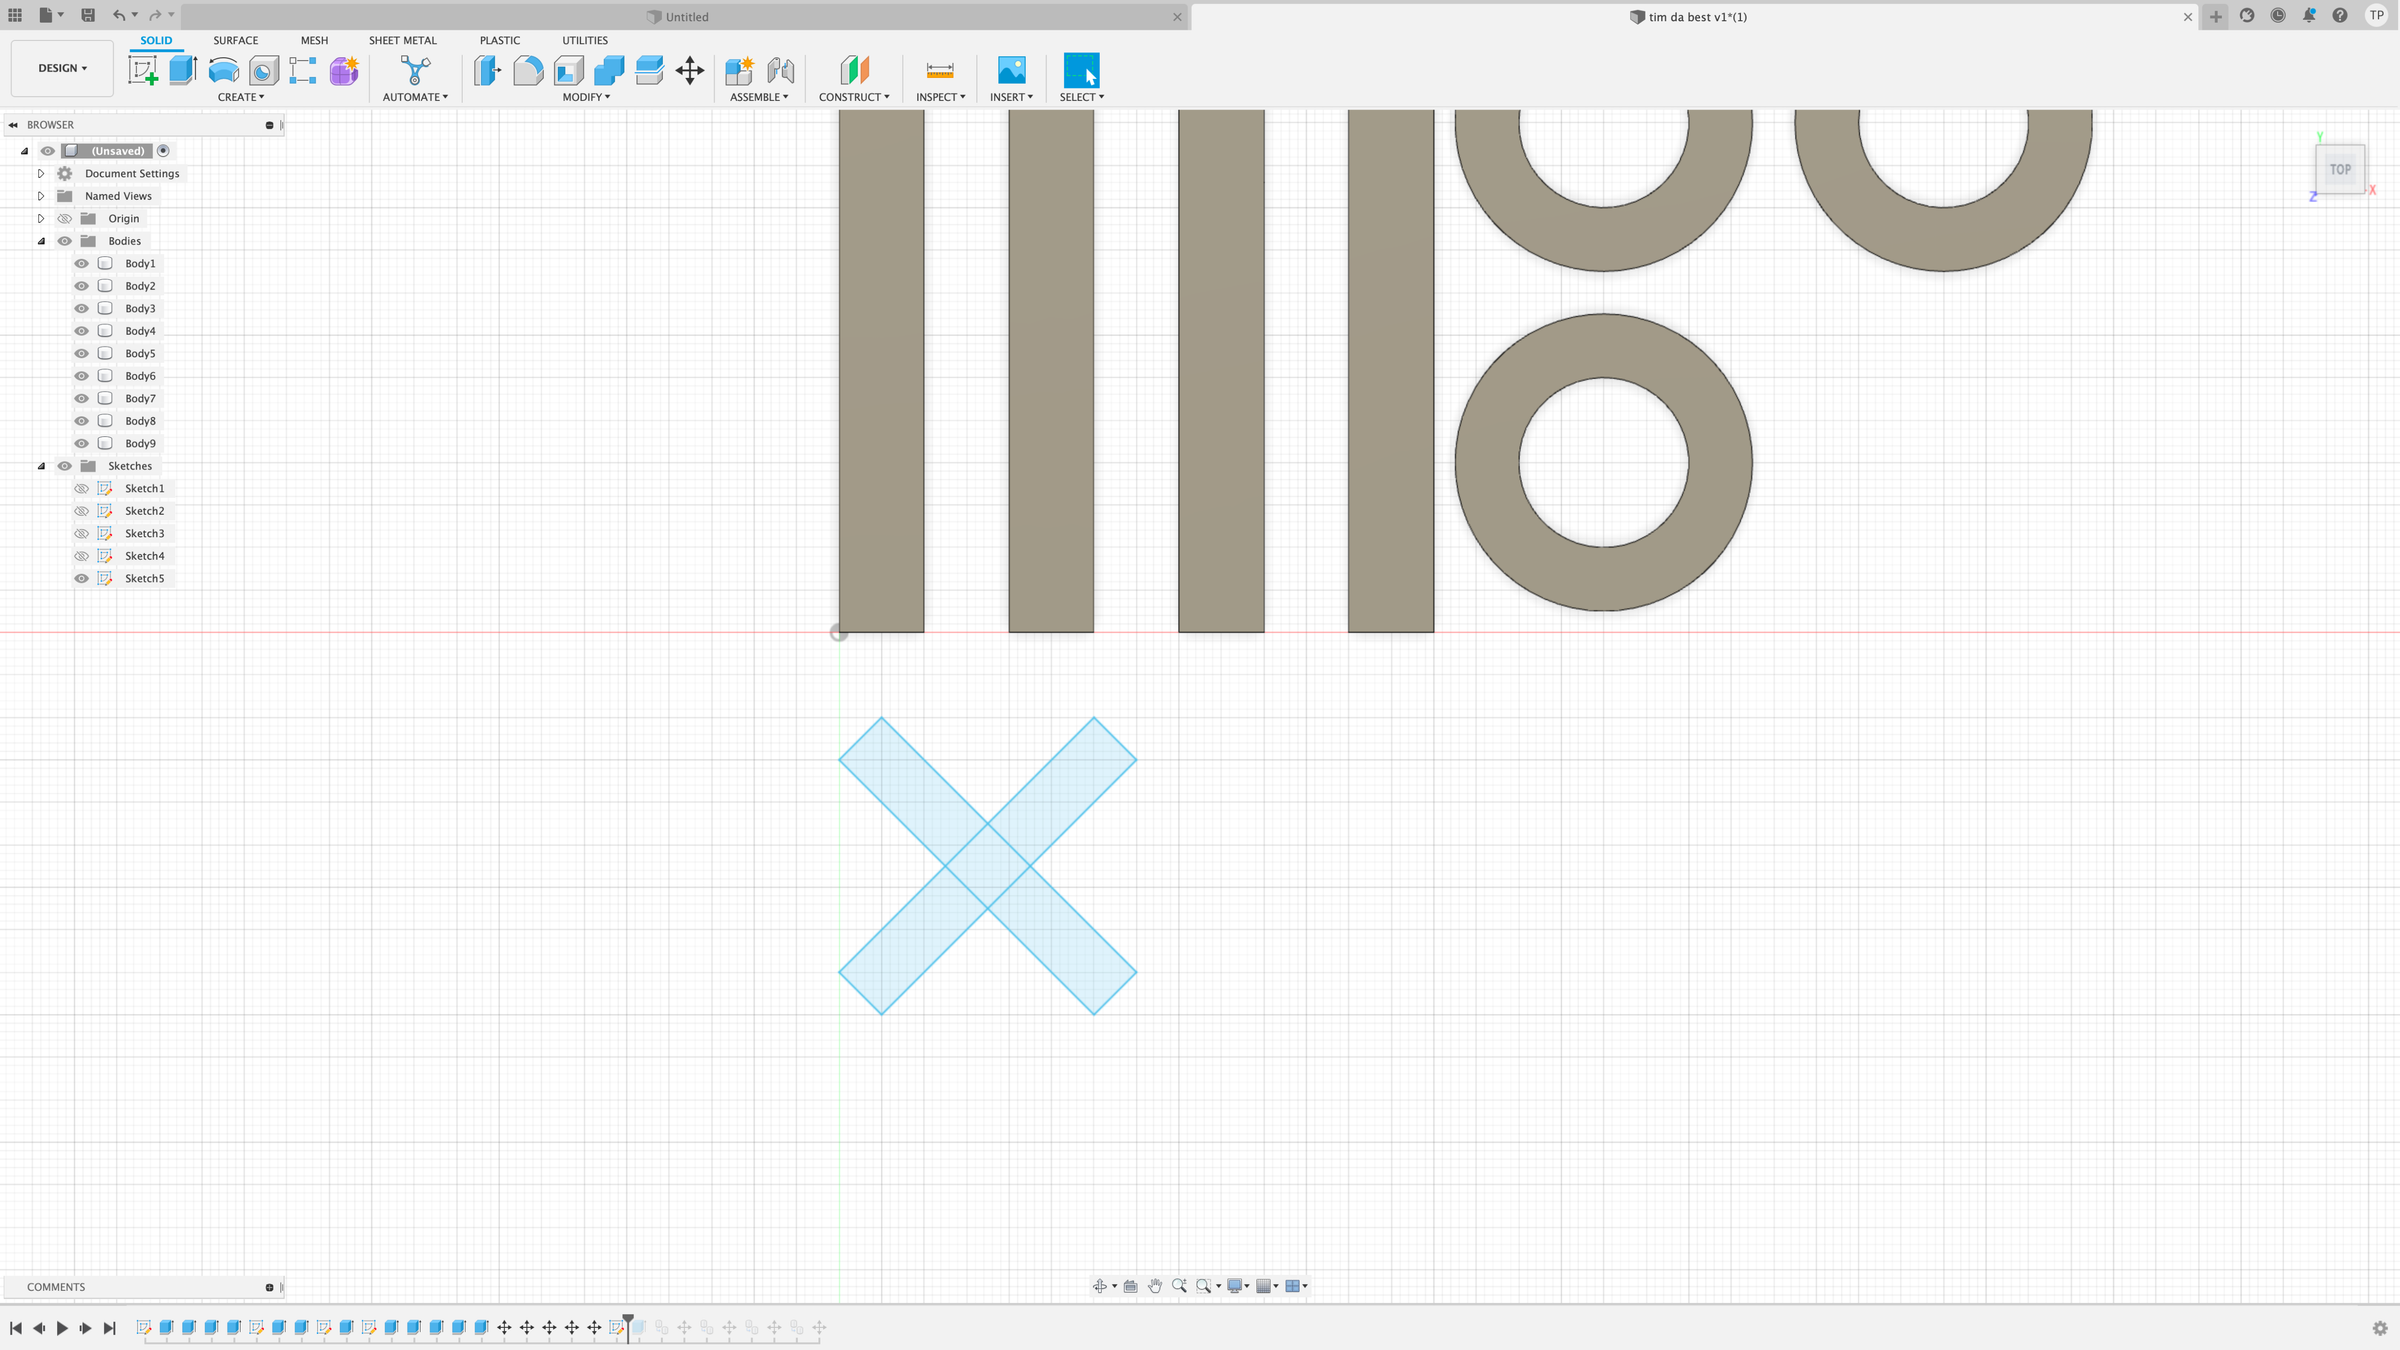Select the Create Sketch tool
The height and width of the screenshot is (1350, 2400).
click(x=142, y=70)
